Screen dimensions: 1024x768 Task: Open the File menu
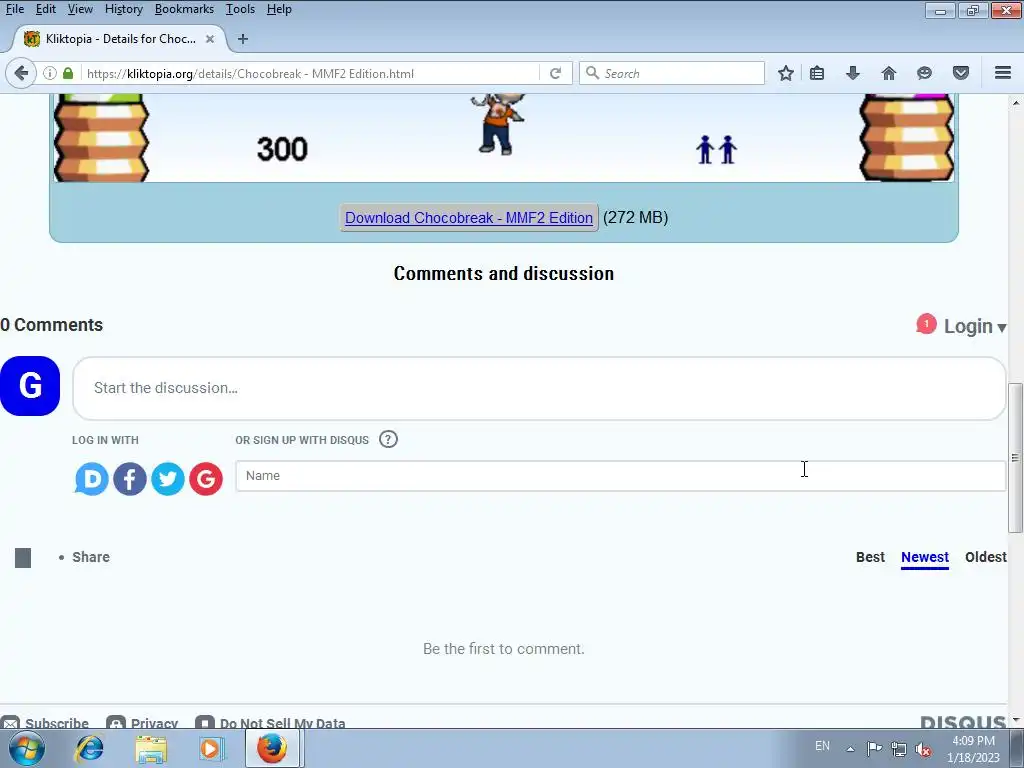(15, 9)
